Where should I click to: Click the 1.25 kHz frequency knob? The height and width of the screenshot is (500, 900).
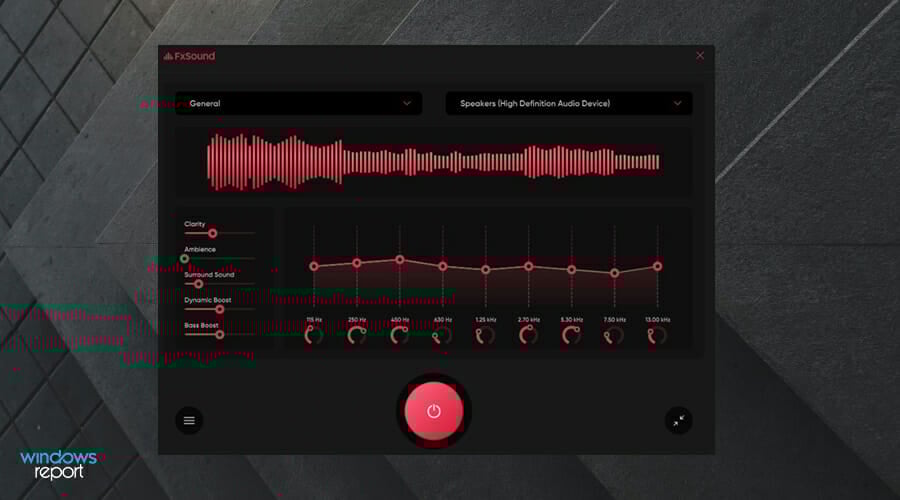coord(485,335)
